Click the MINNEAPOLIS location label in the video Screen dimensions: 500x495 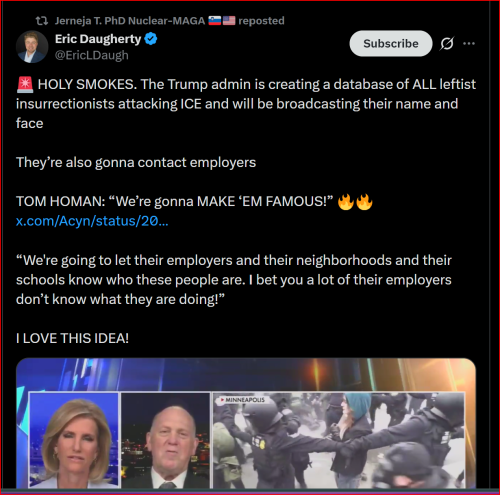click(242, 400)
